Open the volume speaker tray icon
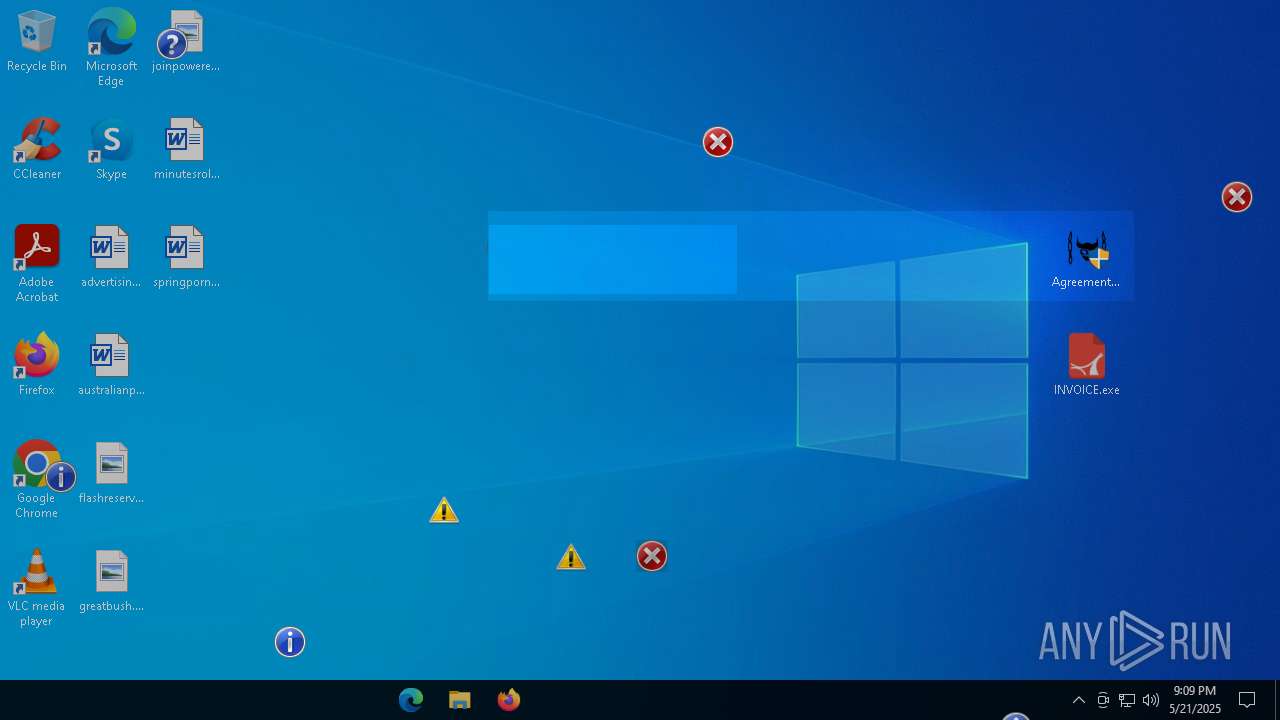1280x720 pixels. pyautogui.click(x=1151, y=700)
